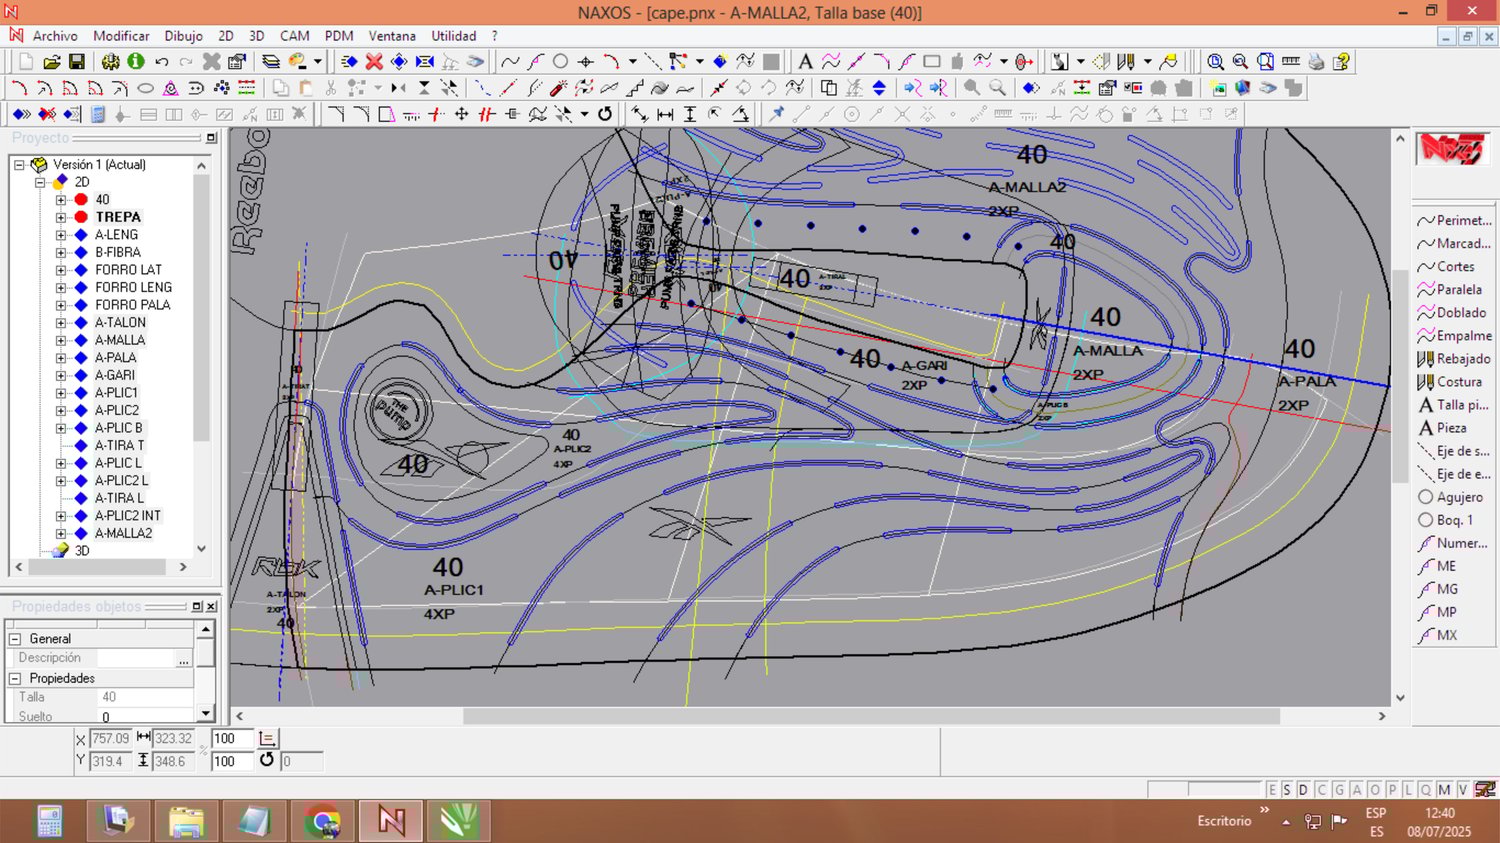Click the printer icon in toolbar
This screenshot has height=843, width=1500.
pos(1316,62)
